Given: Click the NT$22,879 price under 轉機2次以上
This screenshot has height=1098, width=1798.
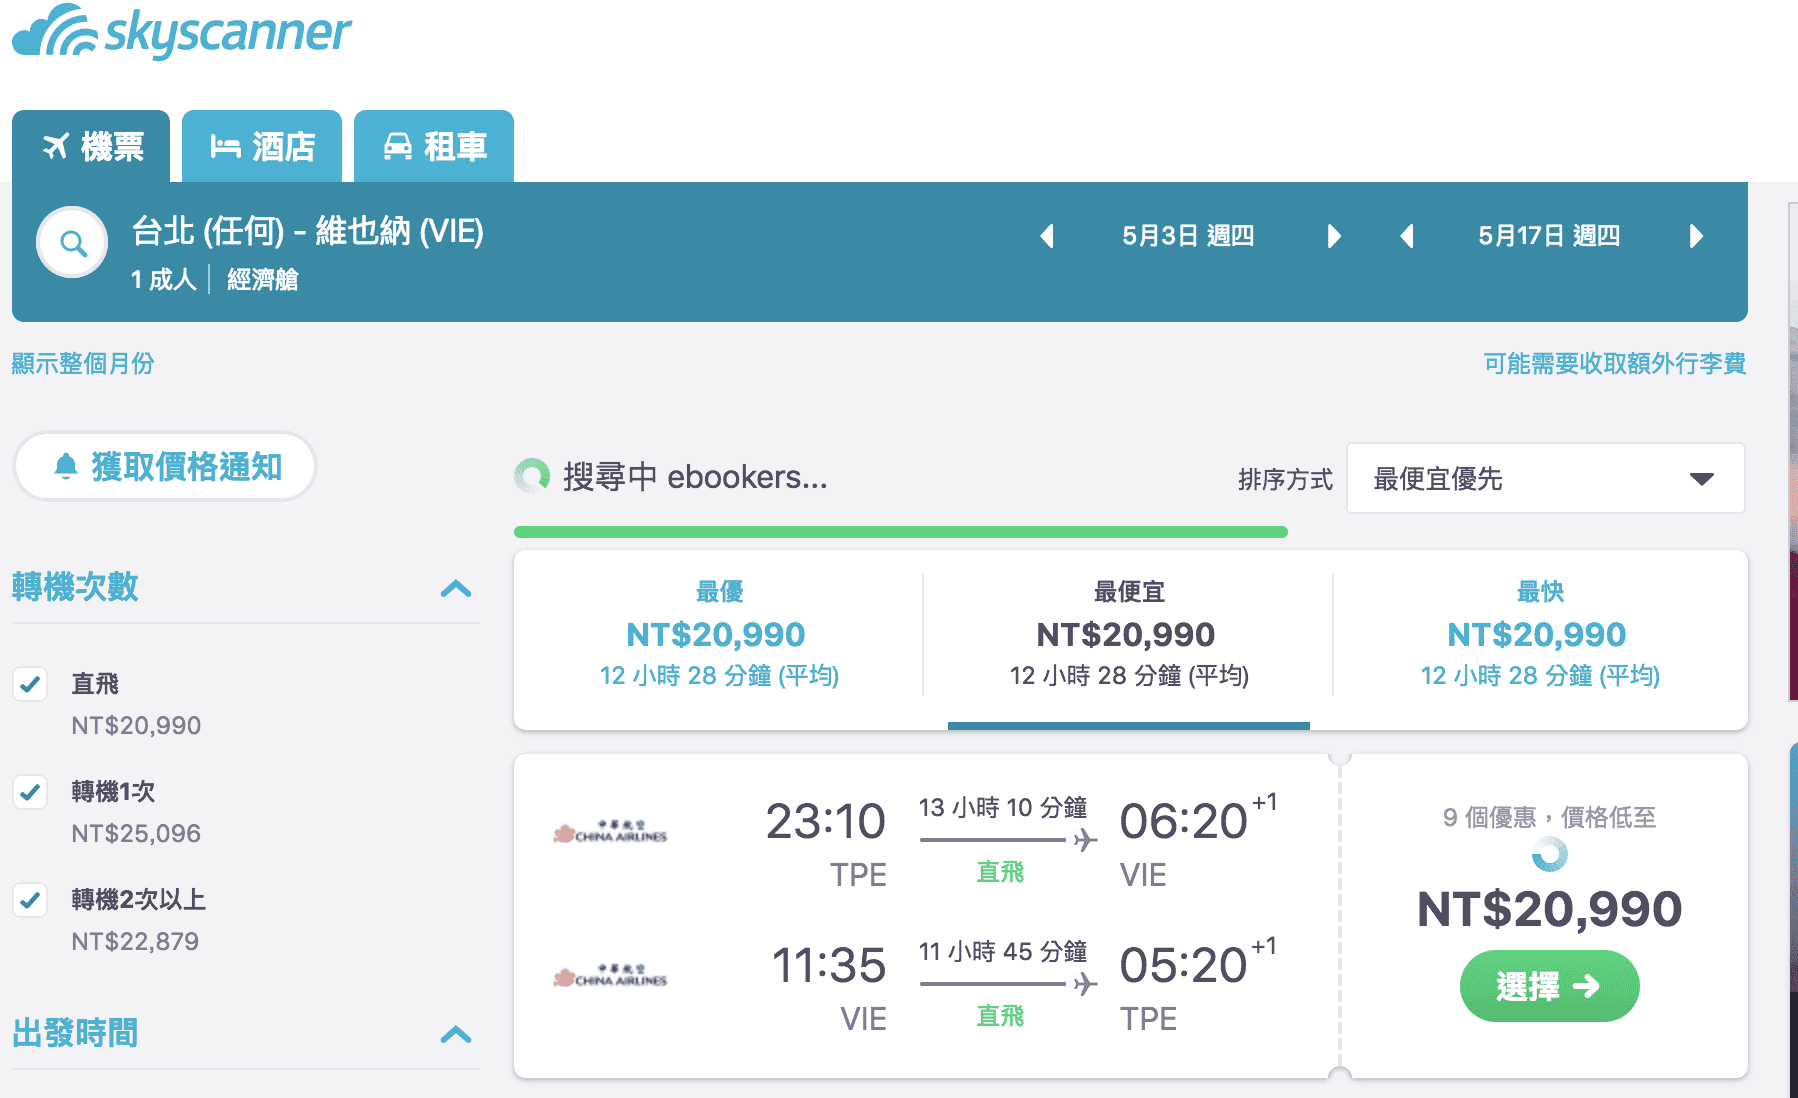Looking at the screenshot, I should tap(135, 941).
